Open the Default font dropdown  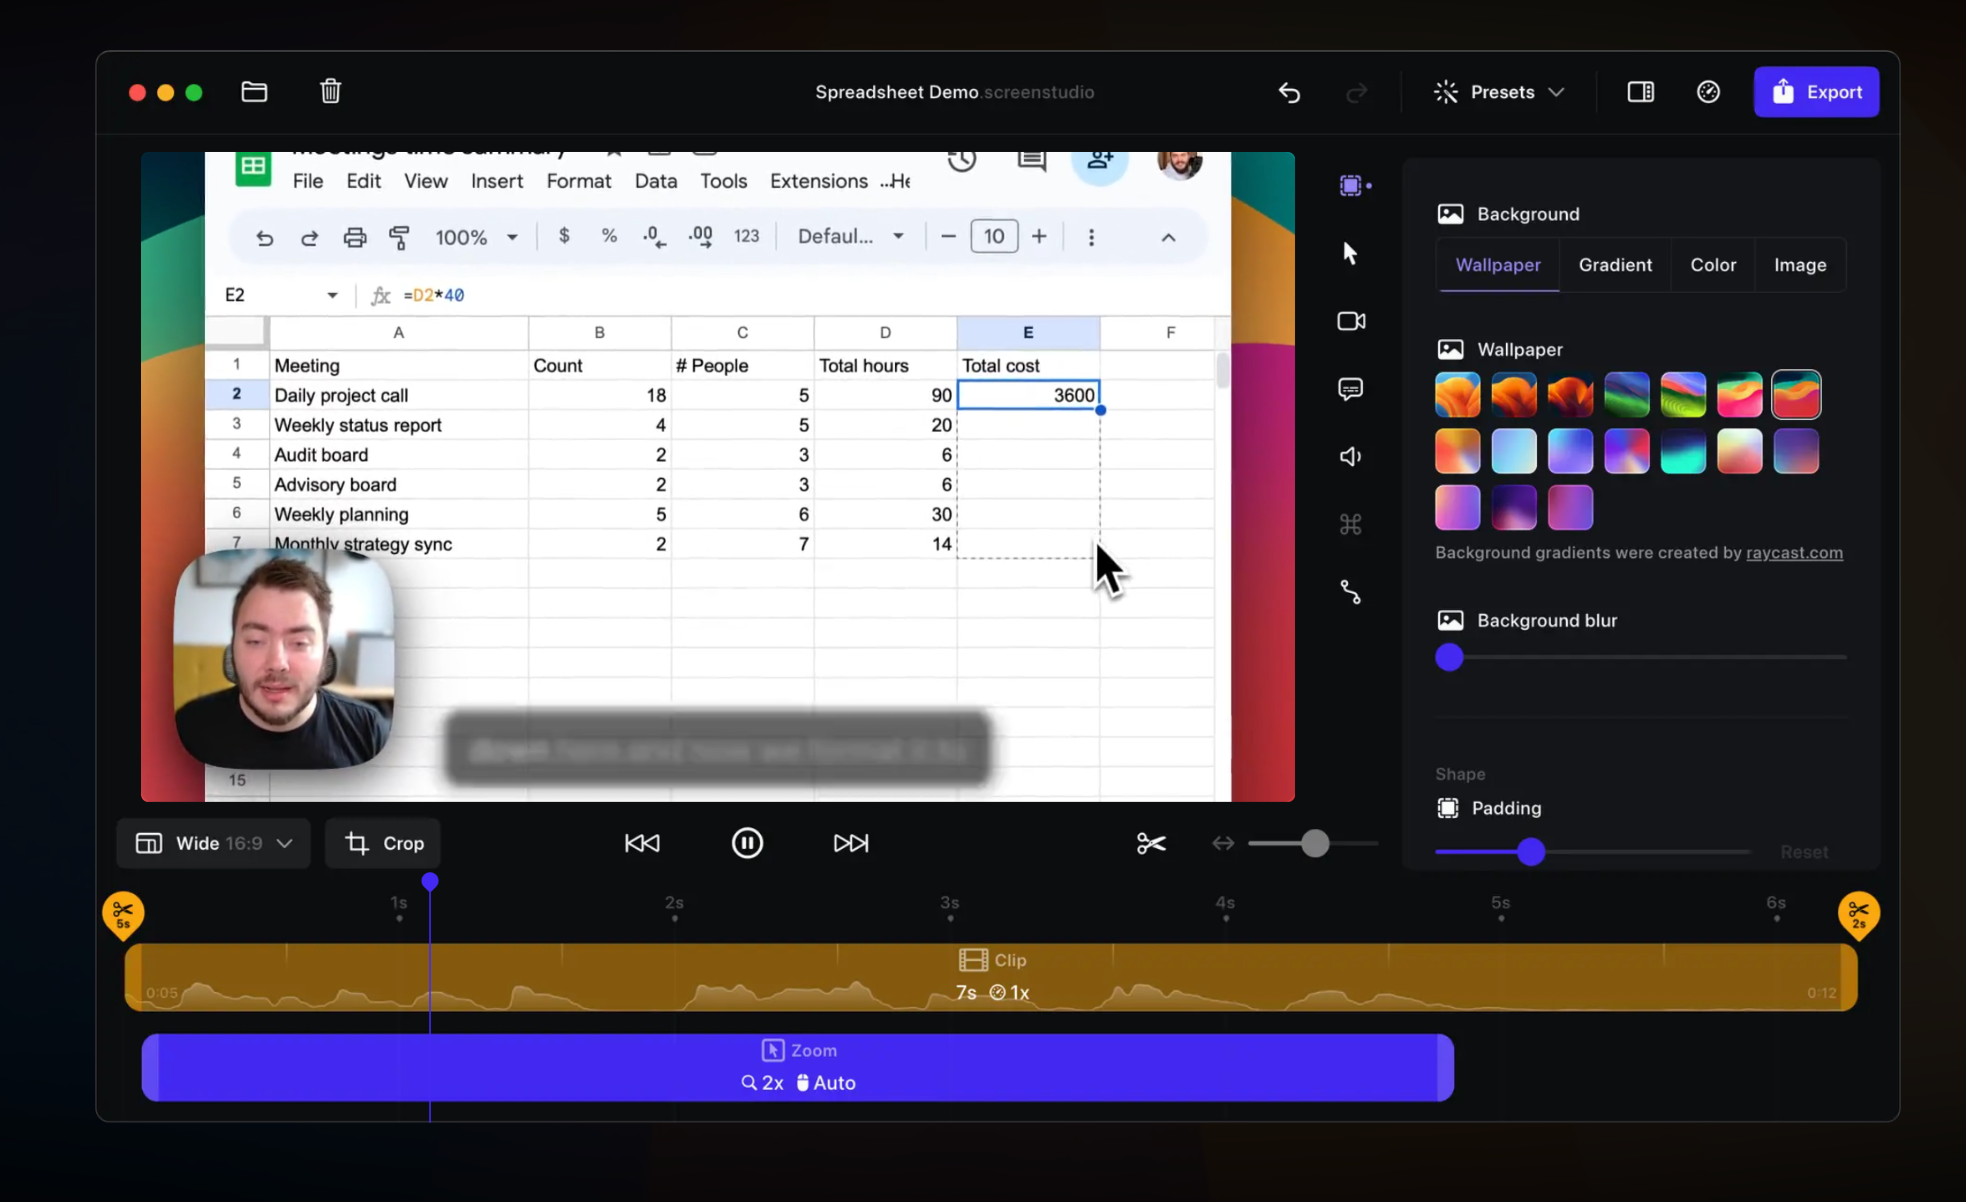pos(850,237)
